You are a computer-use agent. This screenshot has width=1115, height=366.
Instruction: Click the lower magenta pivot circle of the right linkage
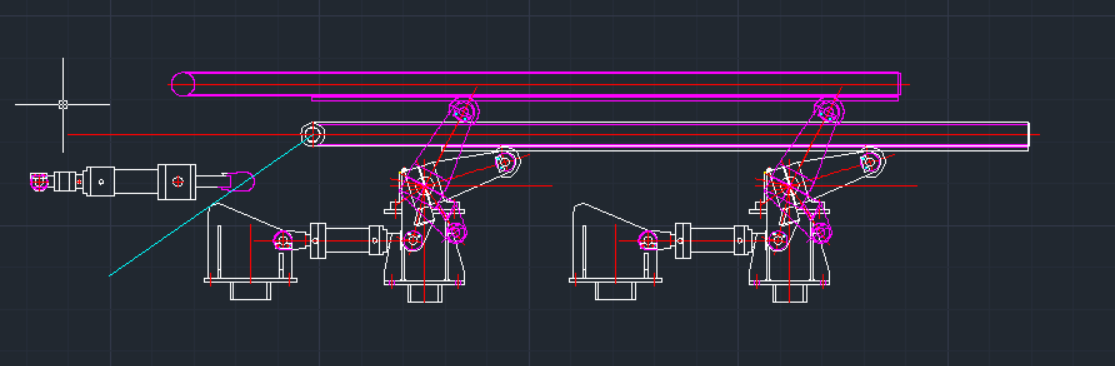(x=821, y=232)
